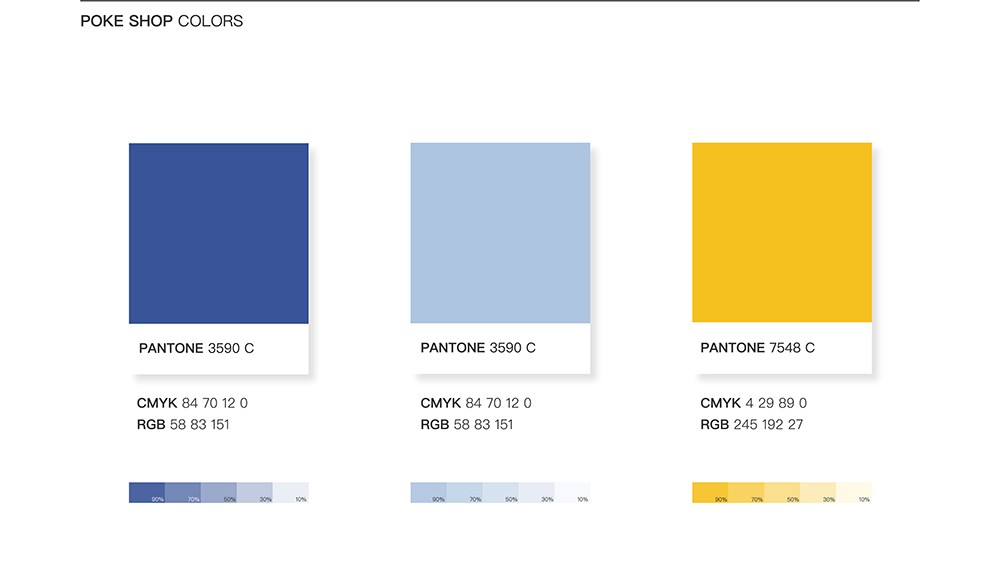Viewport: 1000px width, 570px height.
Task: Click the POKE SHOP COLORS heading
Action: (x=161, y=21)
